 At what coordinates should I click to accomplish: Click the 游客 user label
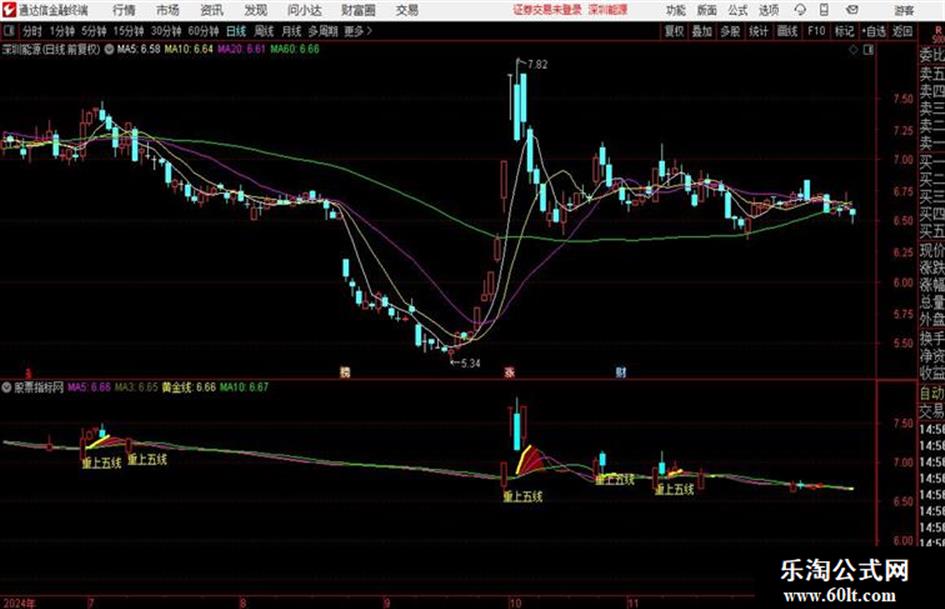click(x=903, y=10)
